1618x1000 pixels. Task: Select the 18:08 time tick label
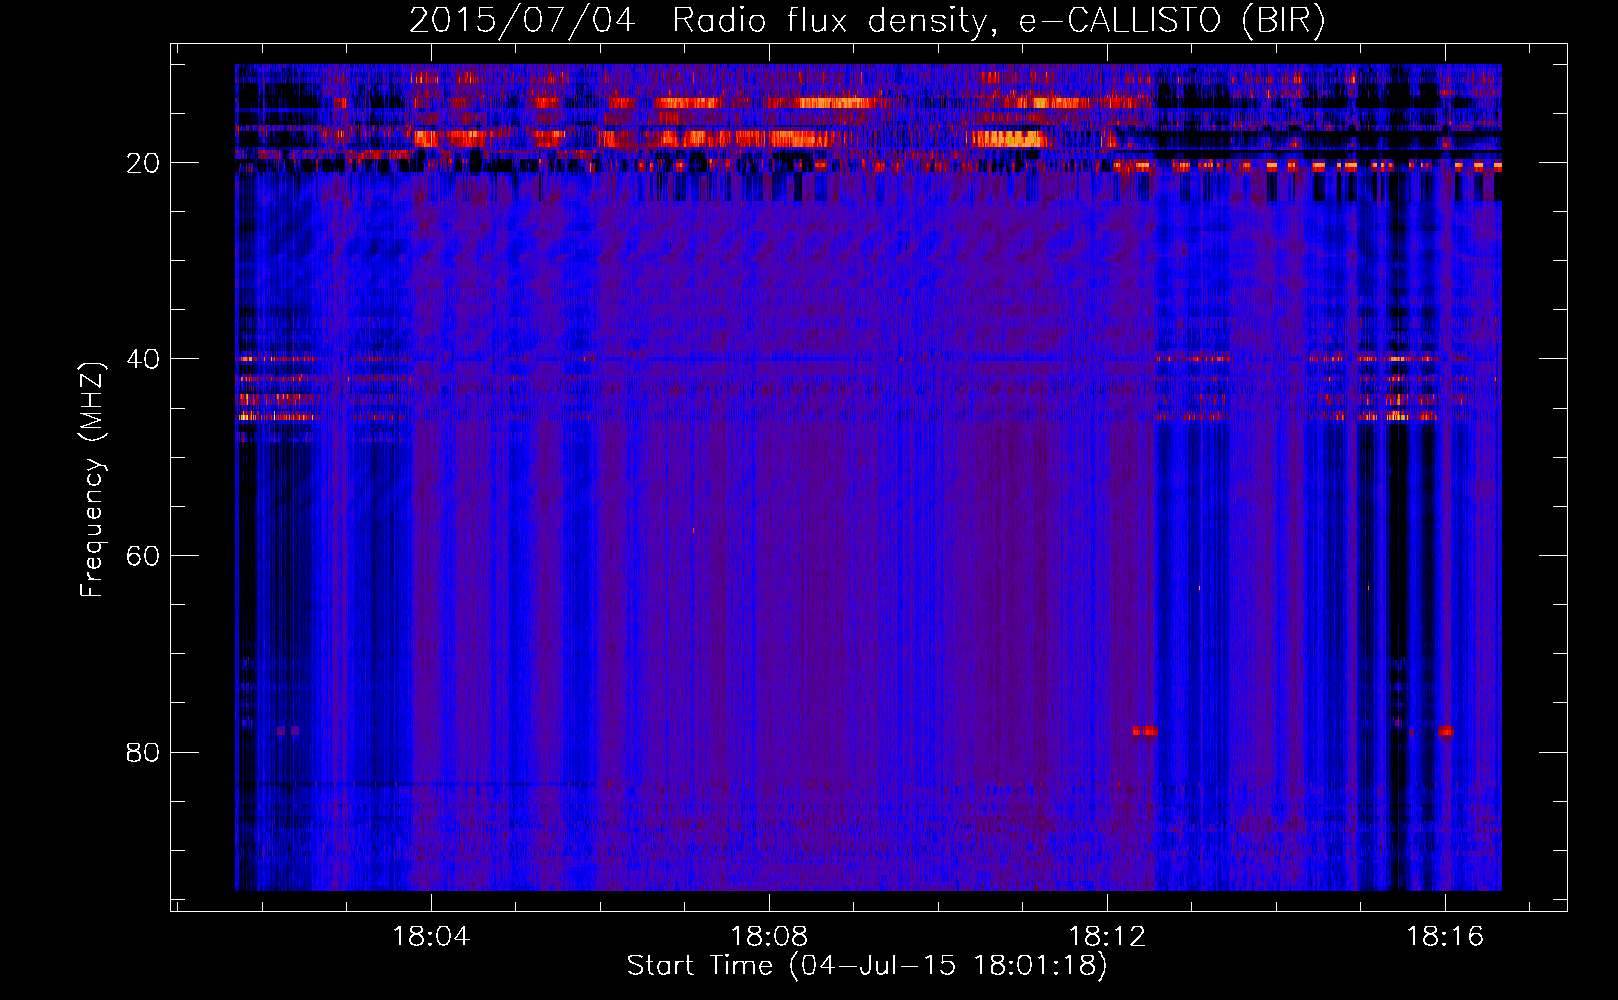click(769, 936)
